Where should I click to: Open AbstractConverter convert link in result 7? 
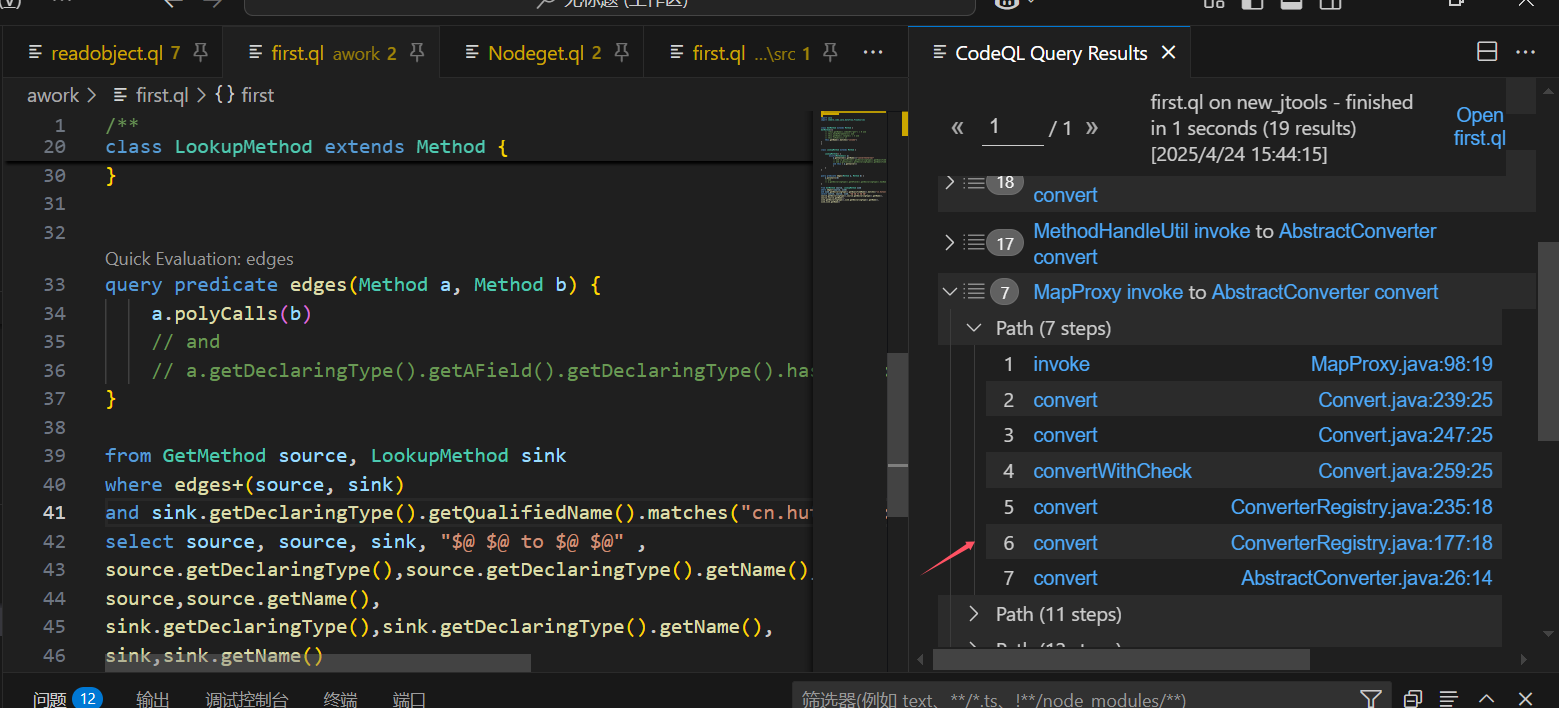tap(1325, 292)
